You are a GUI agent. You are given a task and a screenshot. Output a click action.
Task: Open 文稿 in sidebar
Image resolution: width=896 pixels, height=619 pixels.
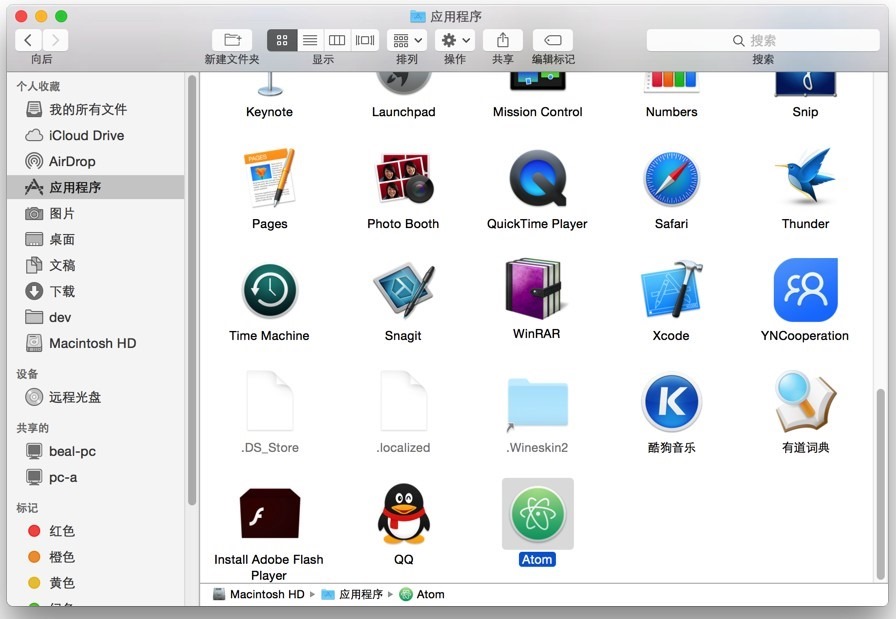tap(96, 265)
